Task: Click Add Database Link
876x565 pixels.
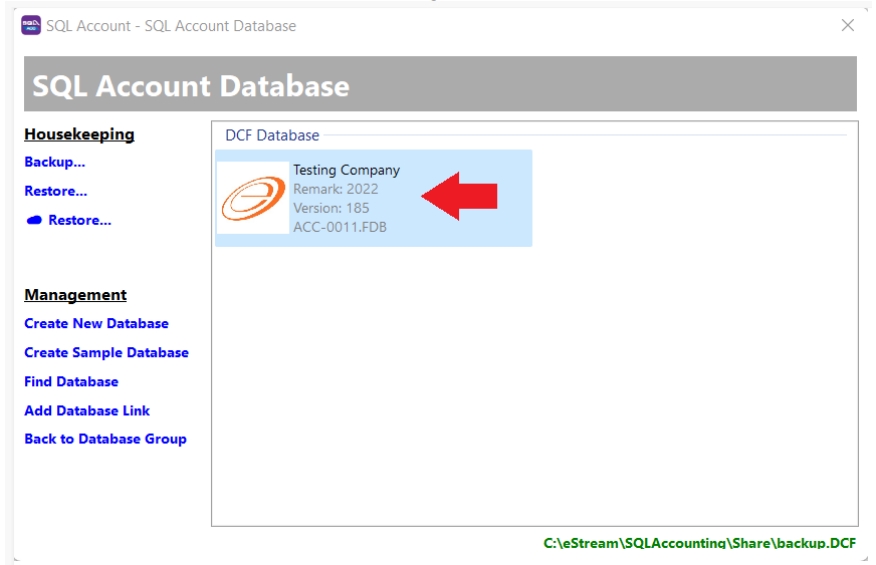Action: (87, 411)
